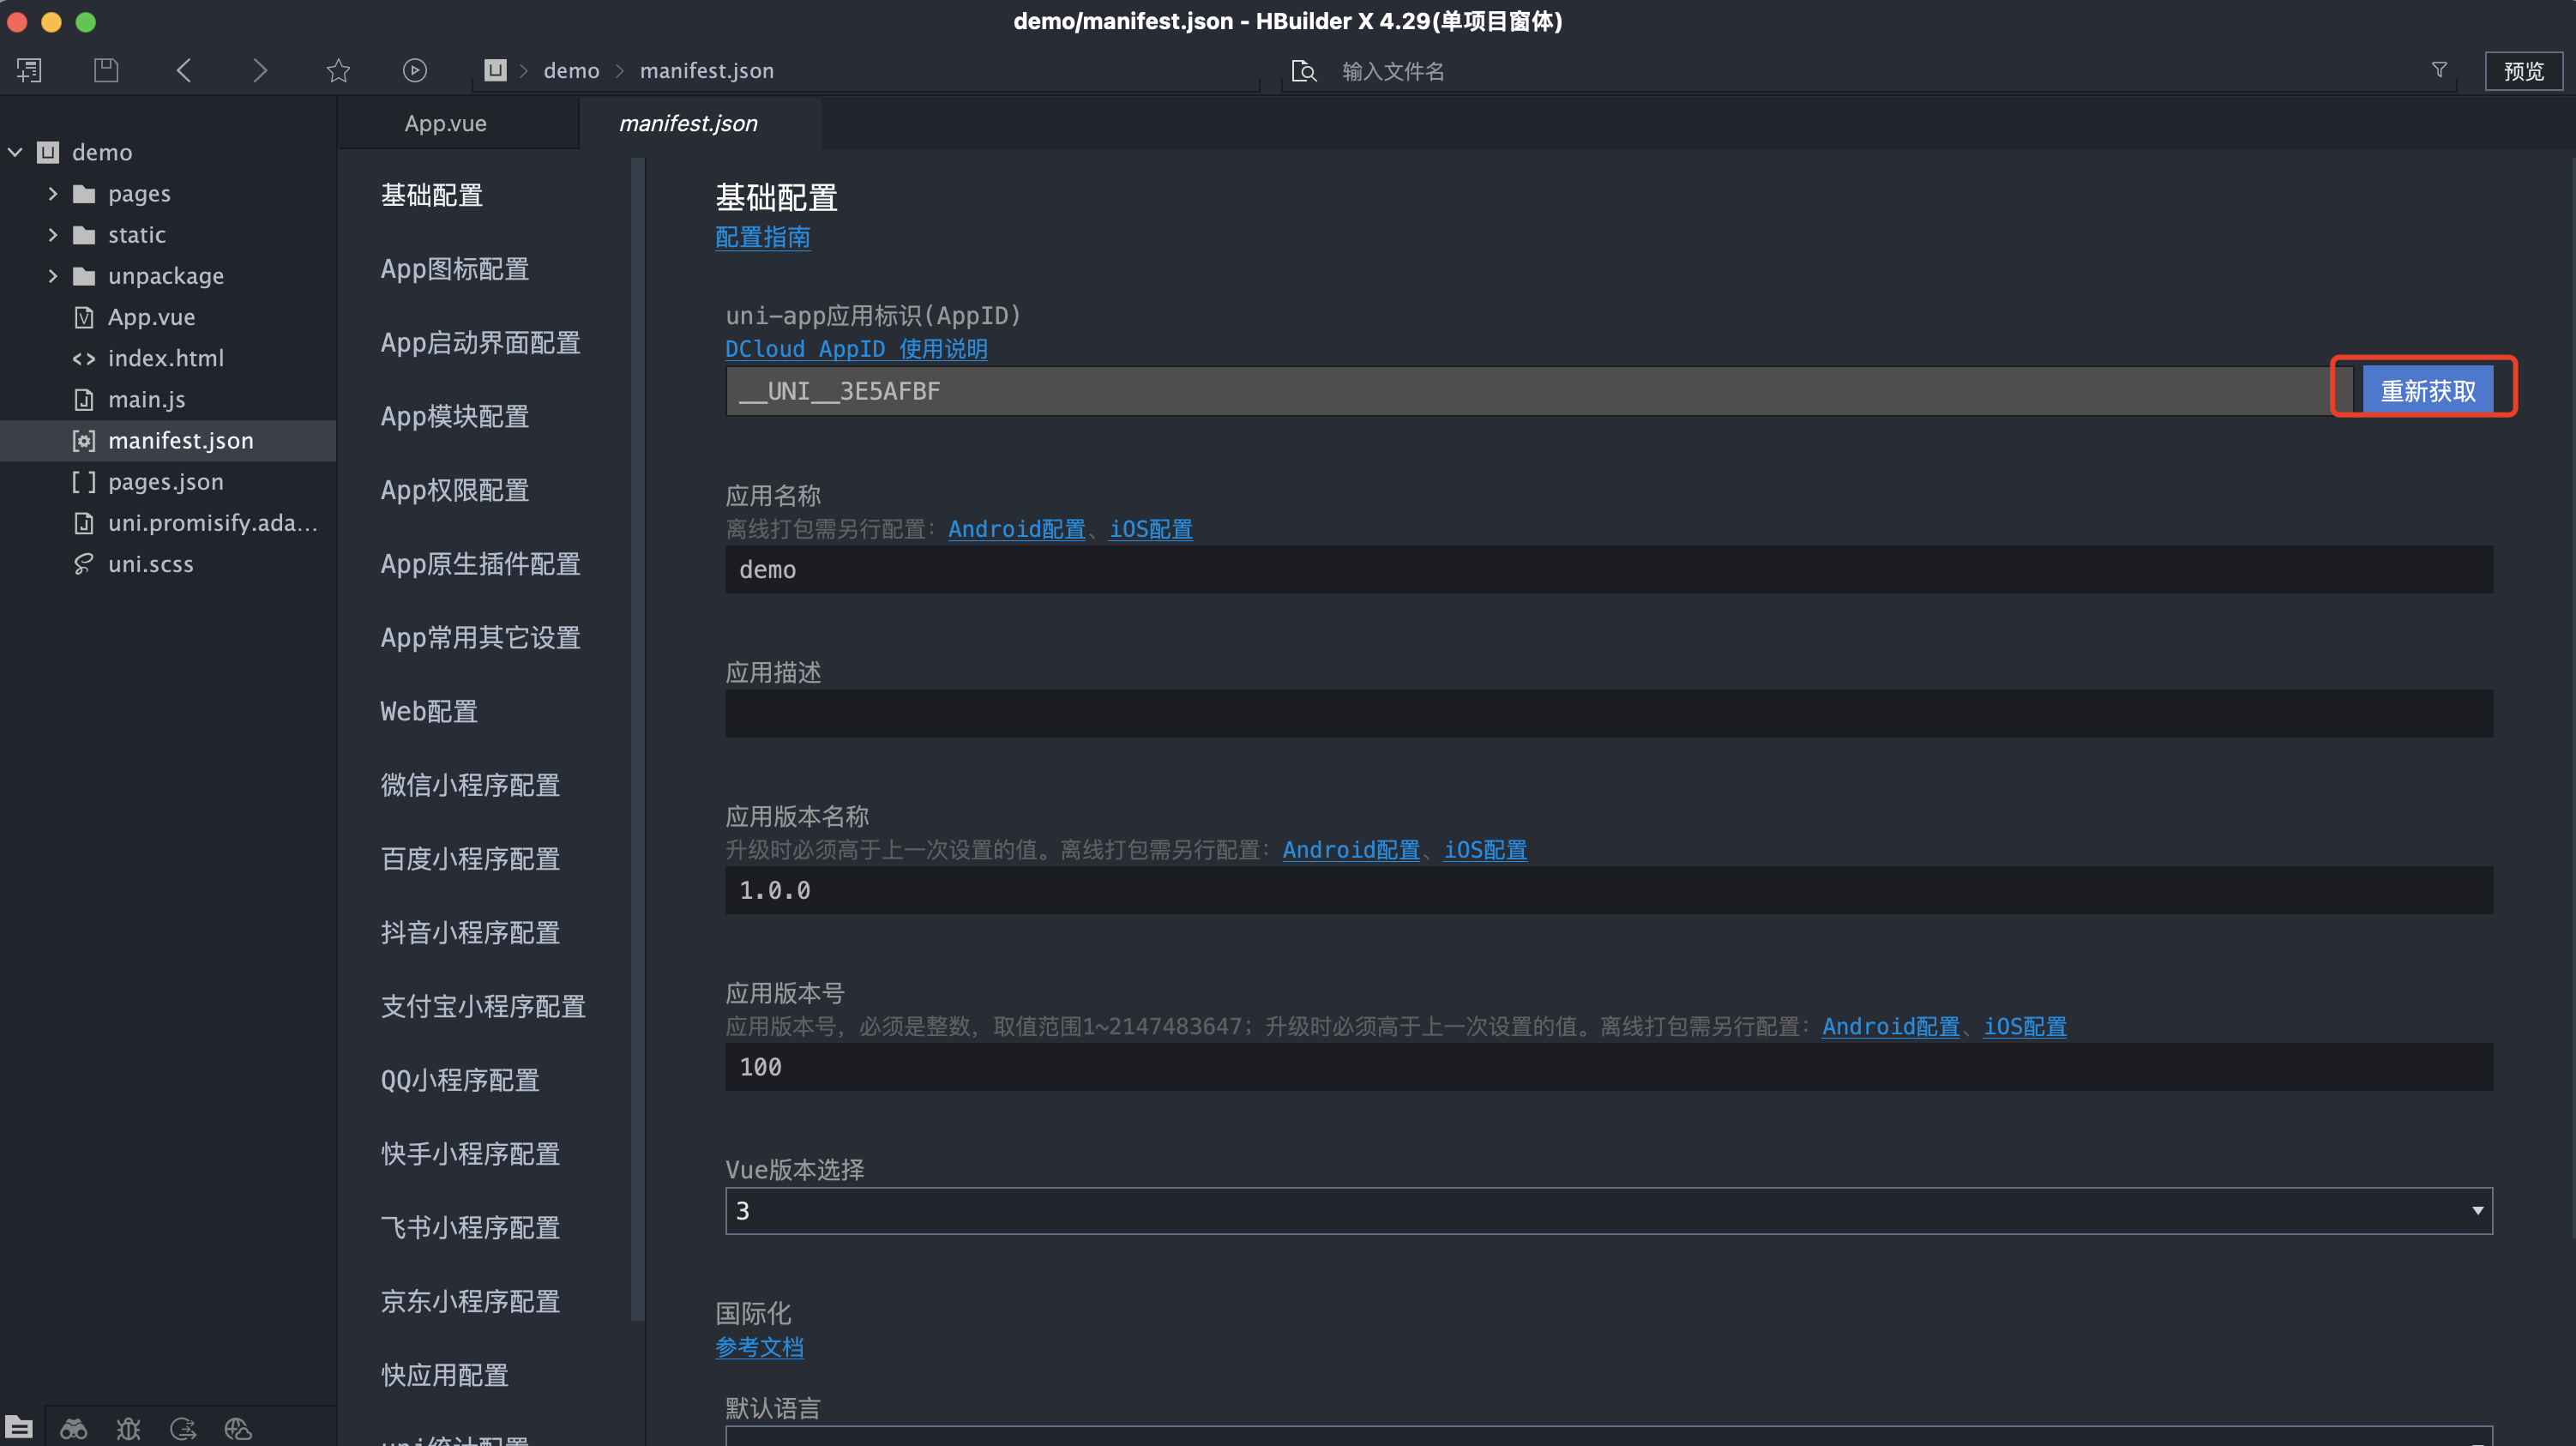Open pages.json in the file tree
2576x1446 pixels.
(165, 482)
